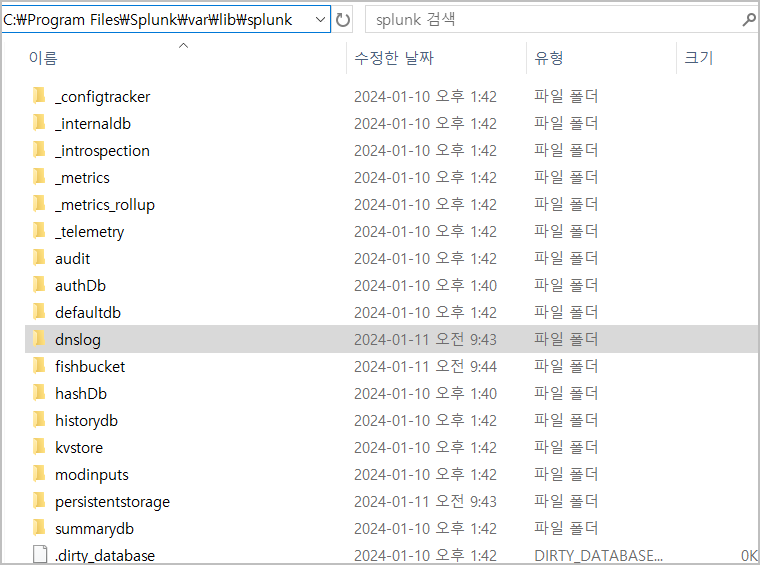
Task: Click the fishbucket modified date 오전 9:44
Action: point(426,367)
